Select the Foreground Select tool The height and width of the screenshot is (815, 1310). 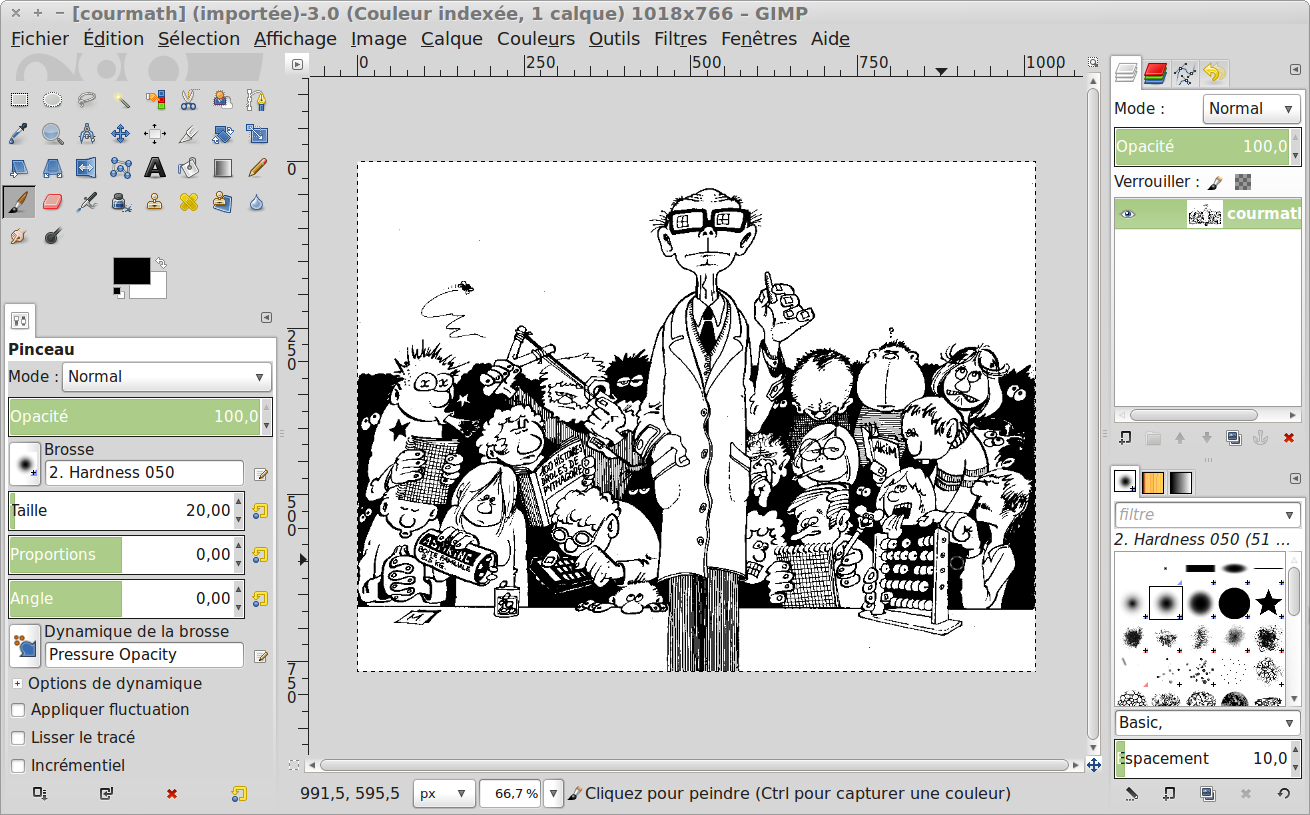pos(223,100)
